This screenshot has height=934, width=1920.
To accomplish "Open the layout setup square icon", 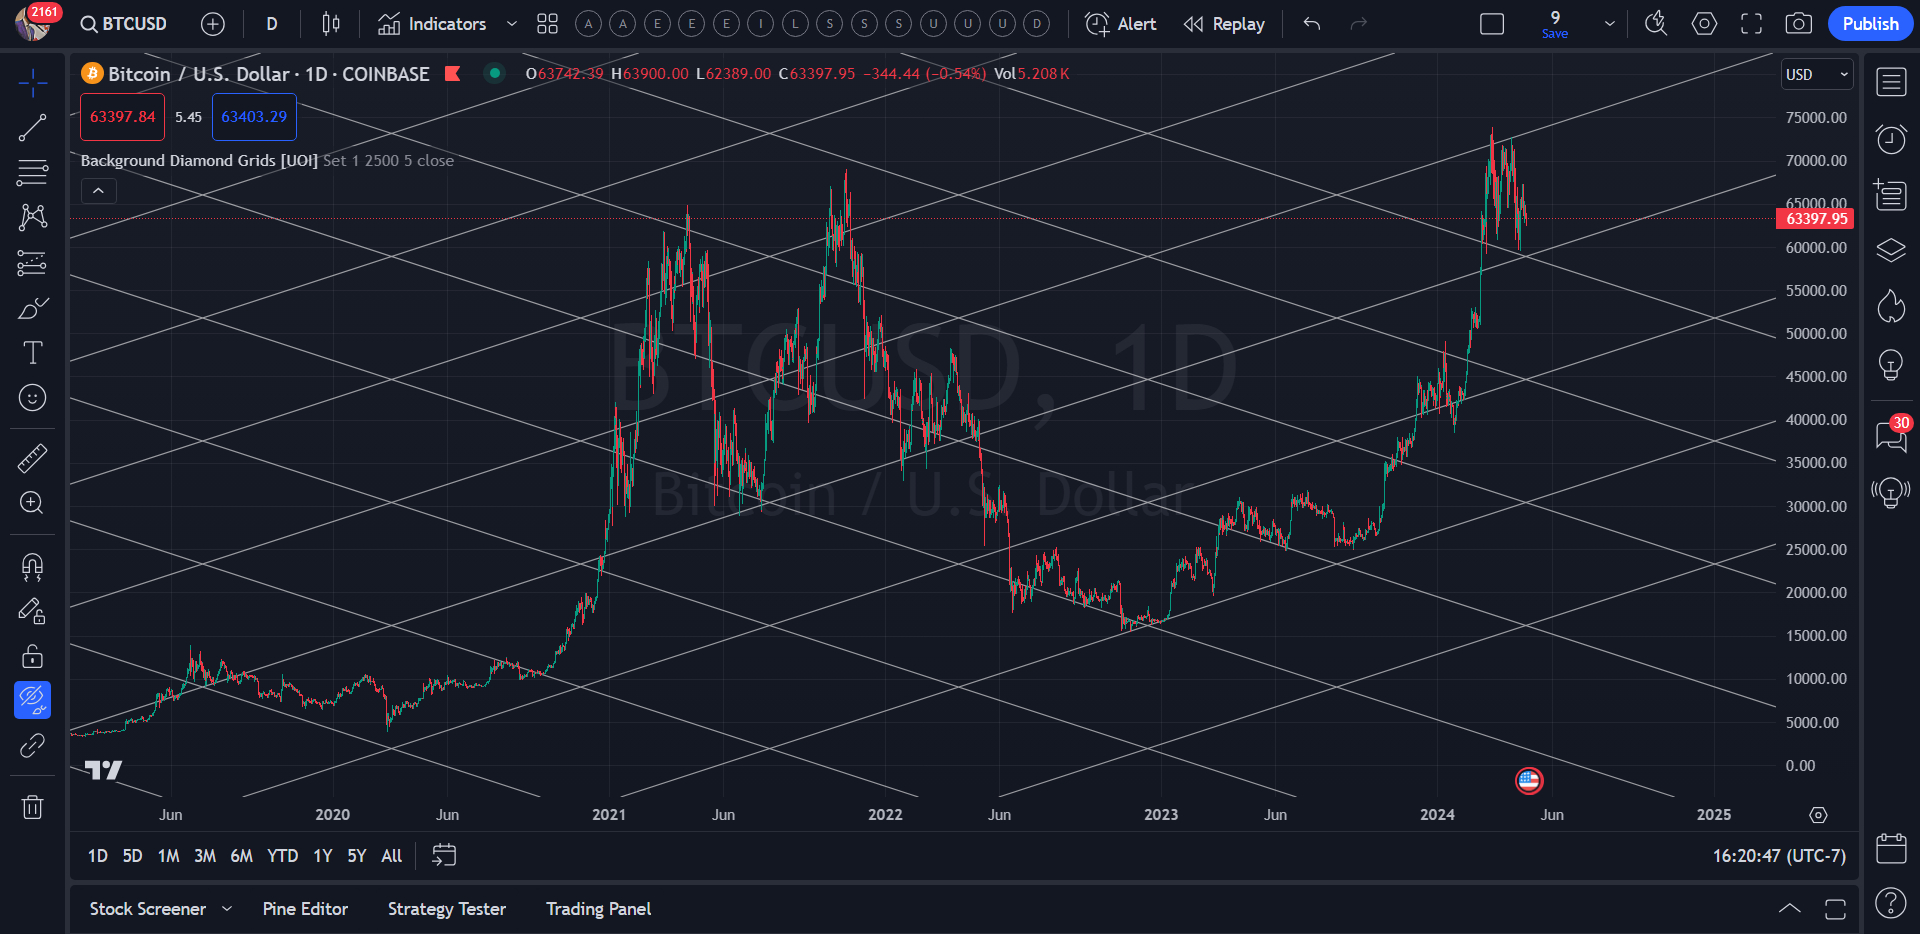I will pos(1492,24).
